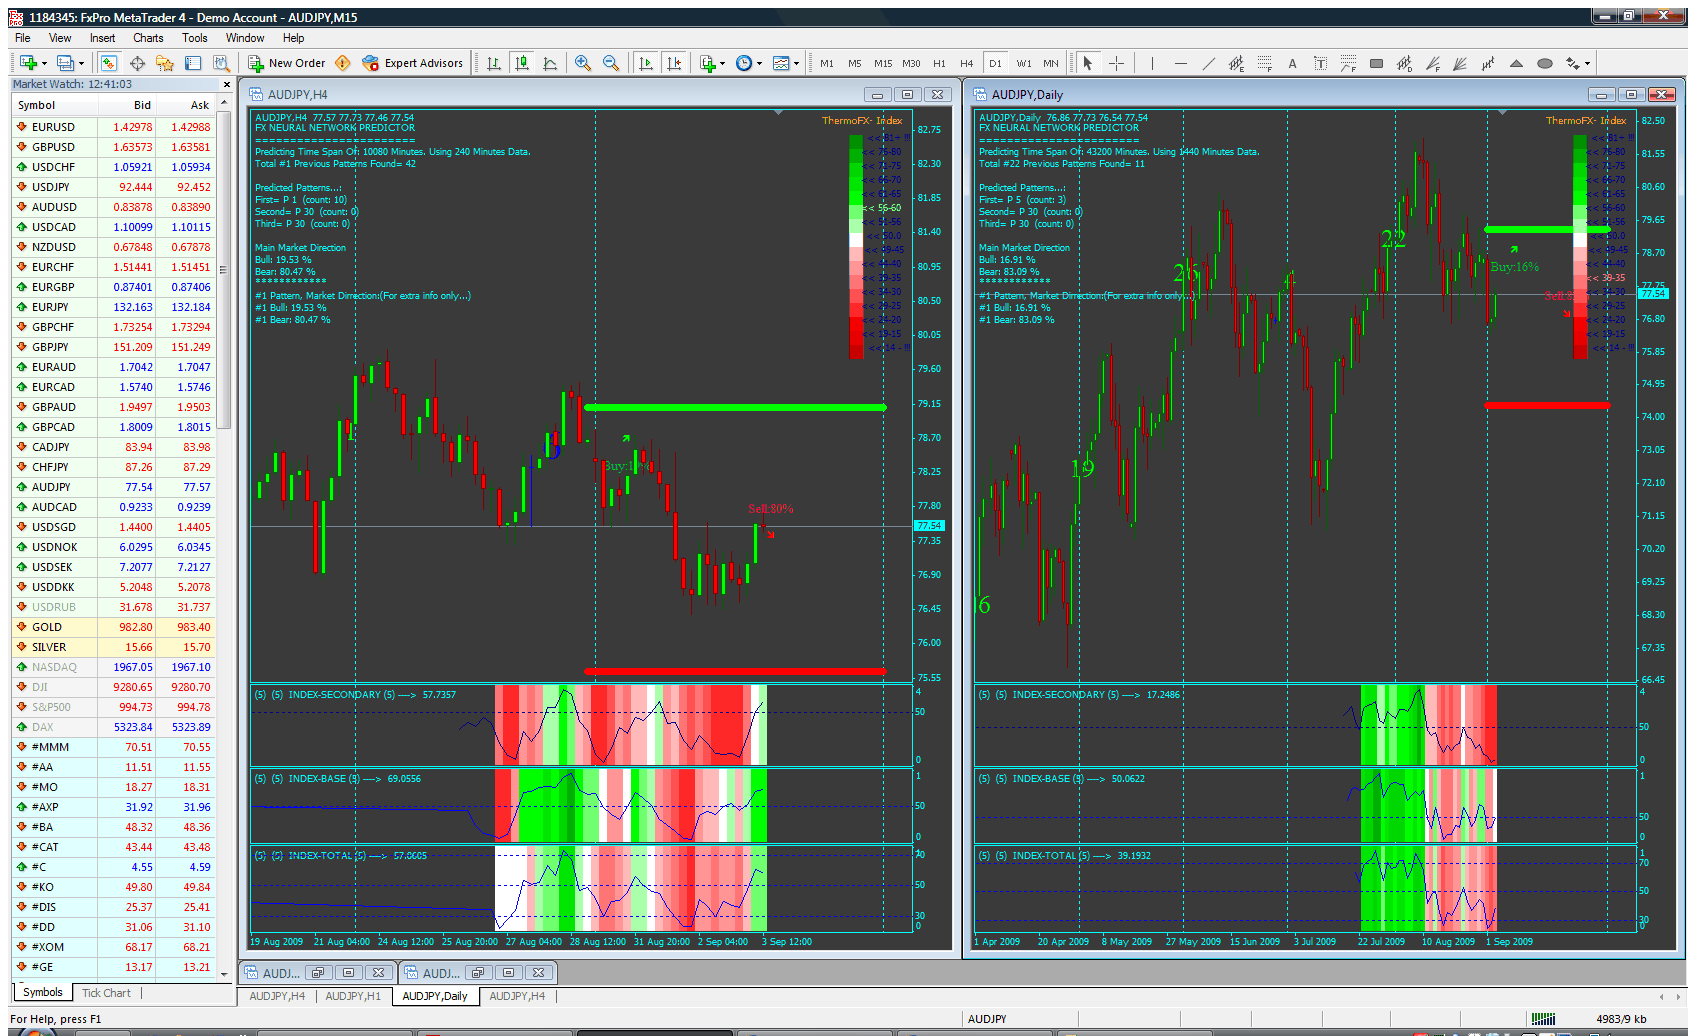Click the New Order button
1696x1036 pixels.
pyautogui.click(x=287, y=63)
